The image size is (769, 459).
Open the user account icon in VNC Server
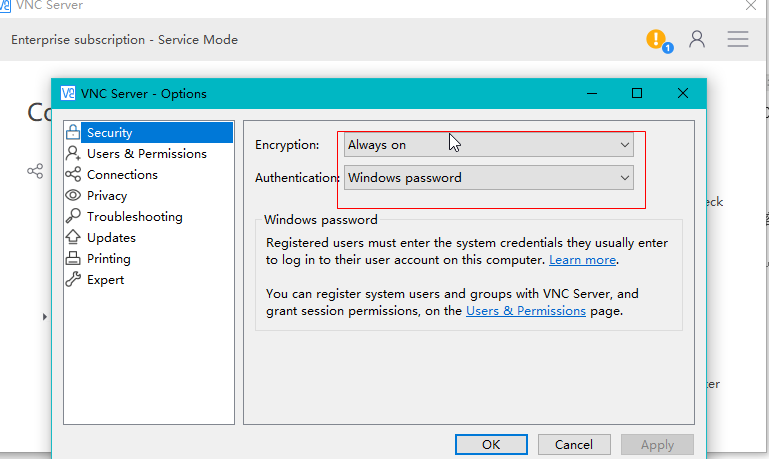click(x=697, y=39)
